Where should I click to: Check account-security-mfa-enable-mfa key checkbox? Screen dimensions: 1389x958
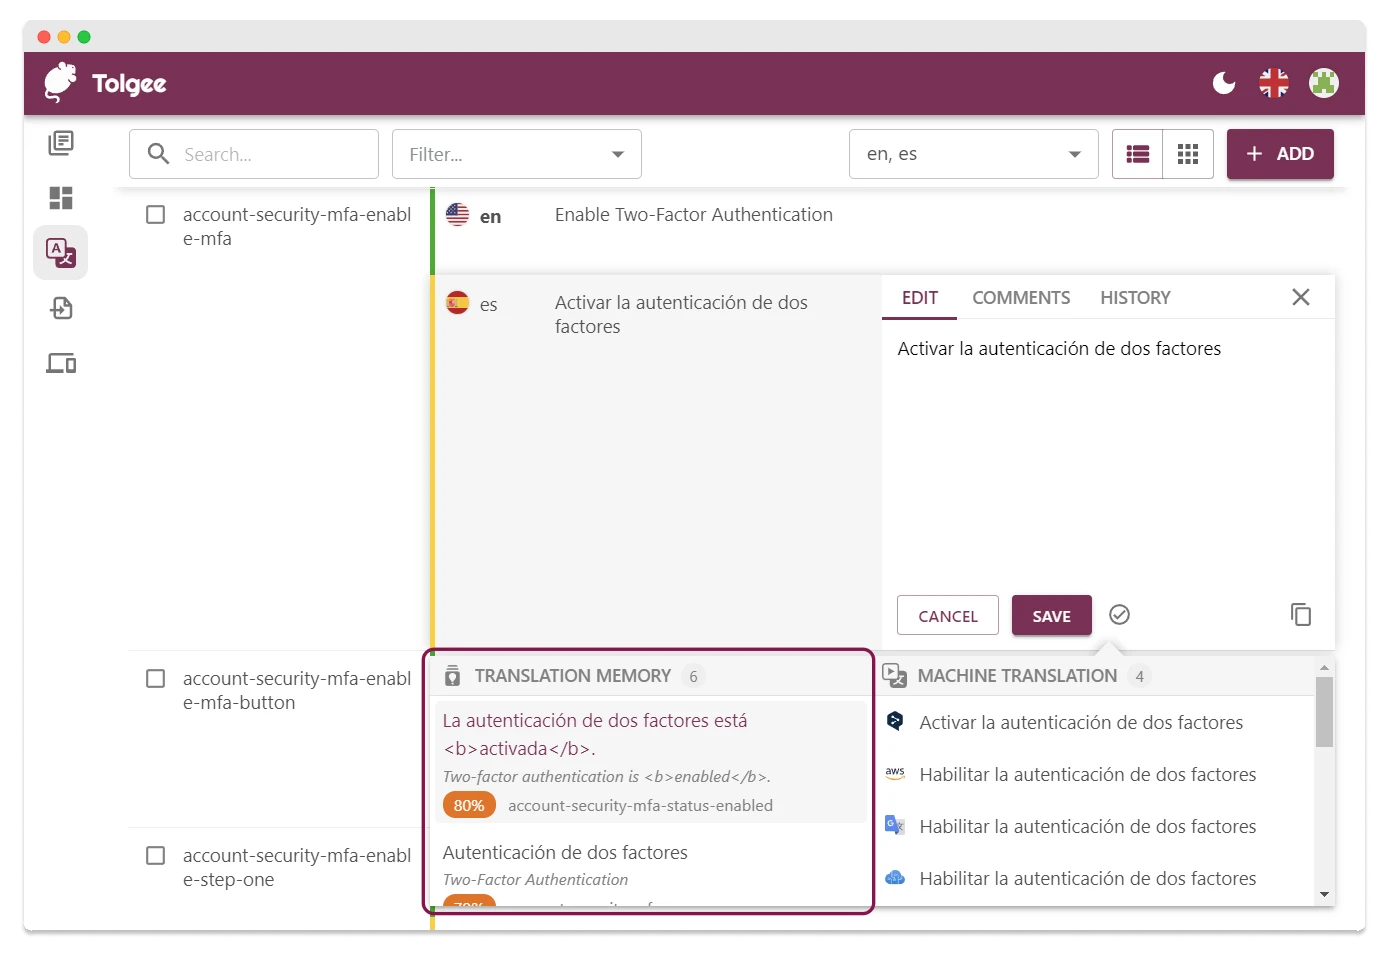coord(156,215)
